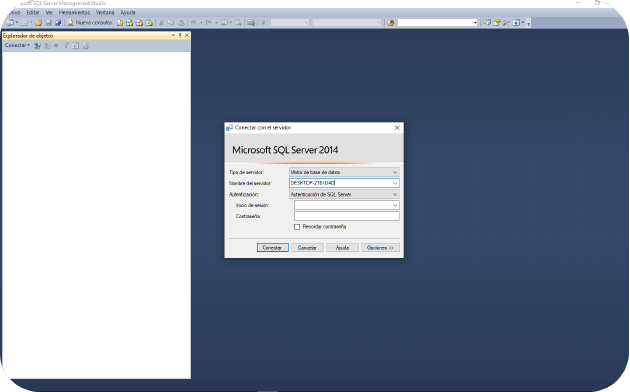Click the Analysis Services XMLA Query icon
Image resolution: width=630 pixels, height=392 pixels.
(149, 22)
